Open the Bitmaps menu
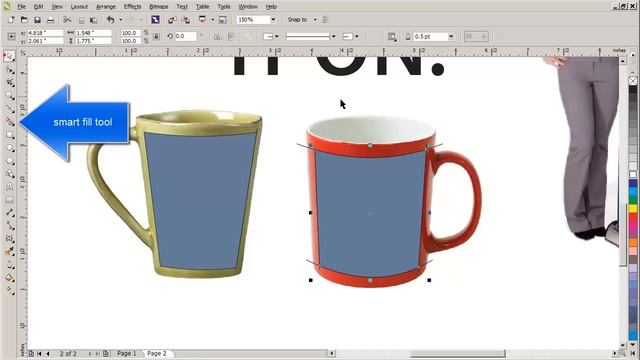 click(x=159, y=7)
